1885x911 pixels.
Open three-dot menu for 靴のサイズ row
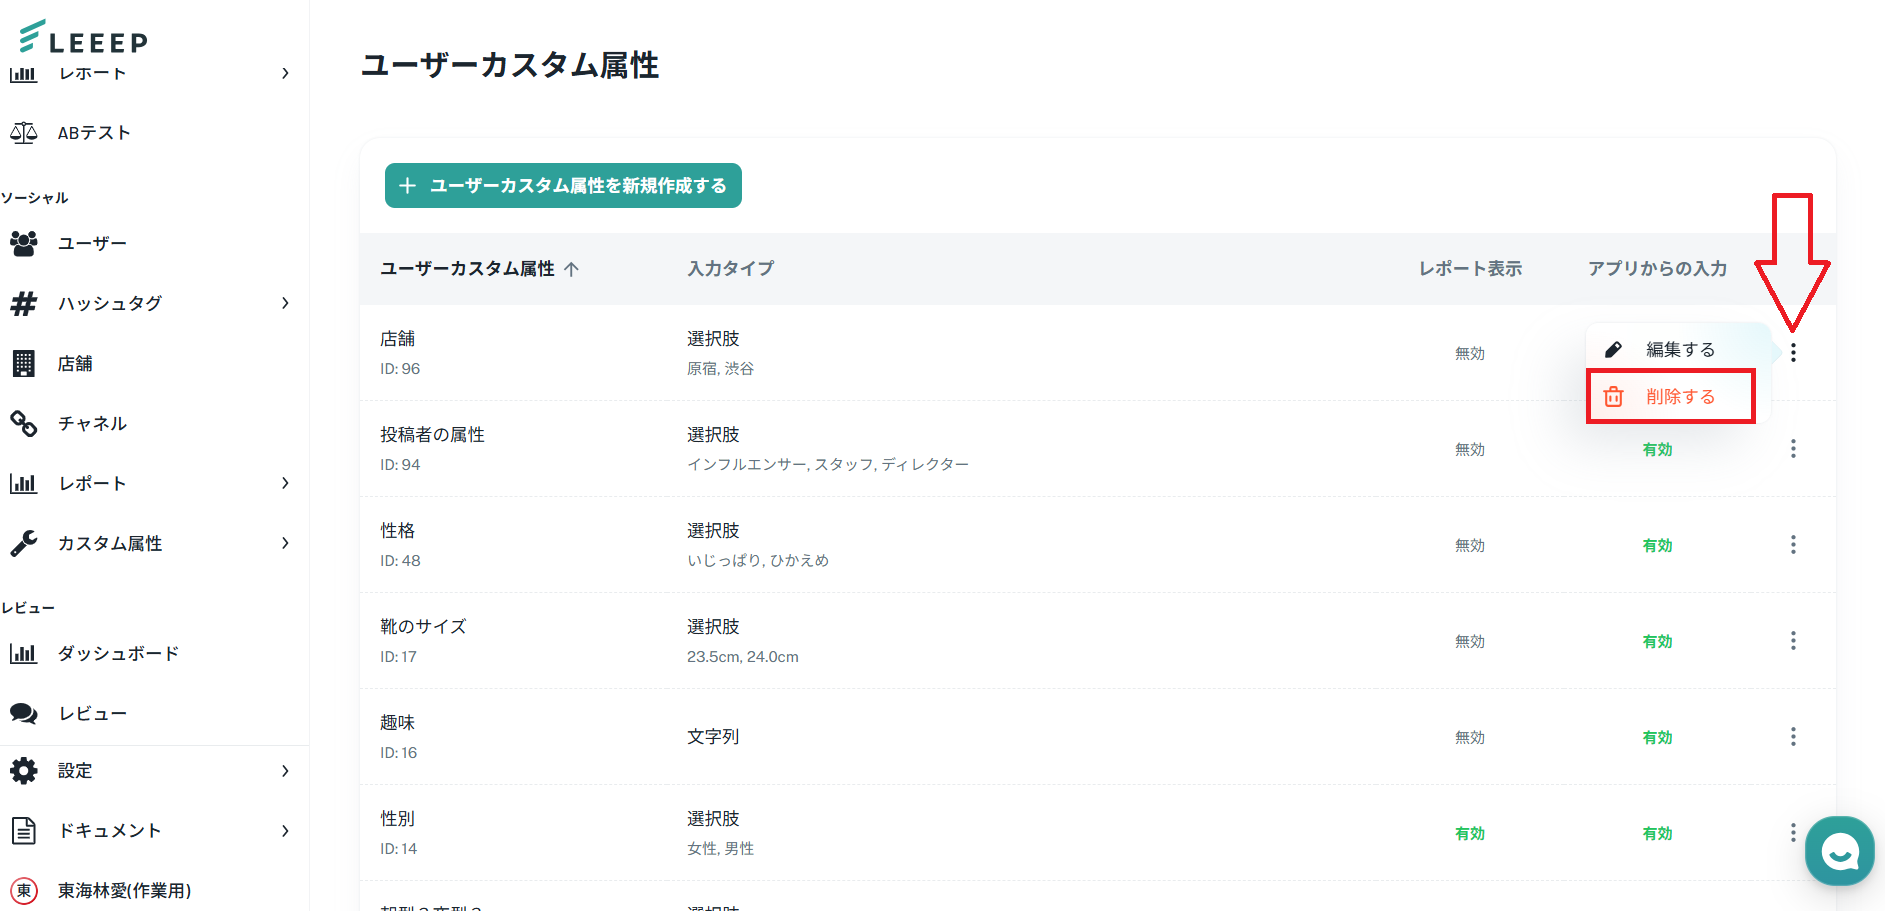(x=1793, y=641)
